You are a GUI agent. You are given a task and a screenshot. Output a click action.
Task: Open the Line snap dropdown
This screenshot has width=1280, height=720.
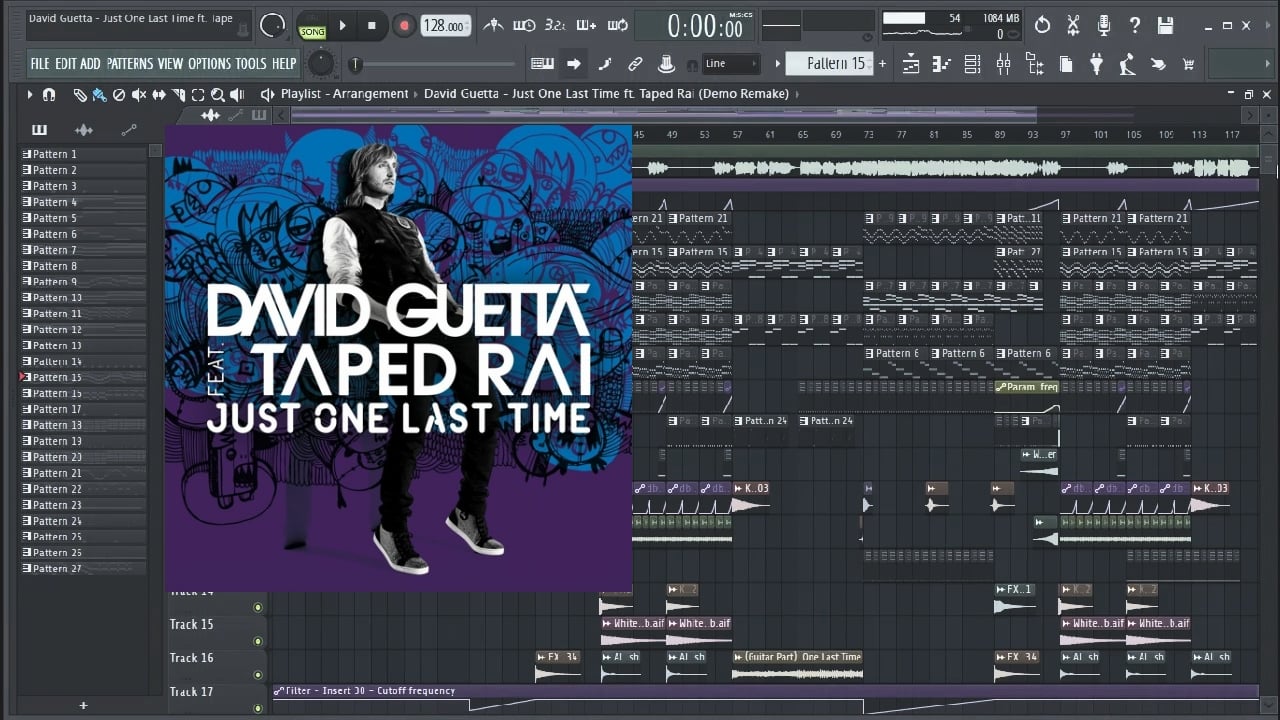(731, 64)
